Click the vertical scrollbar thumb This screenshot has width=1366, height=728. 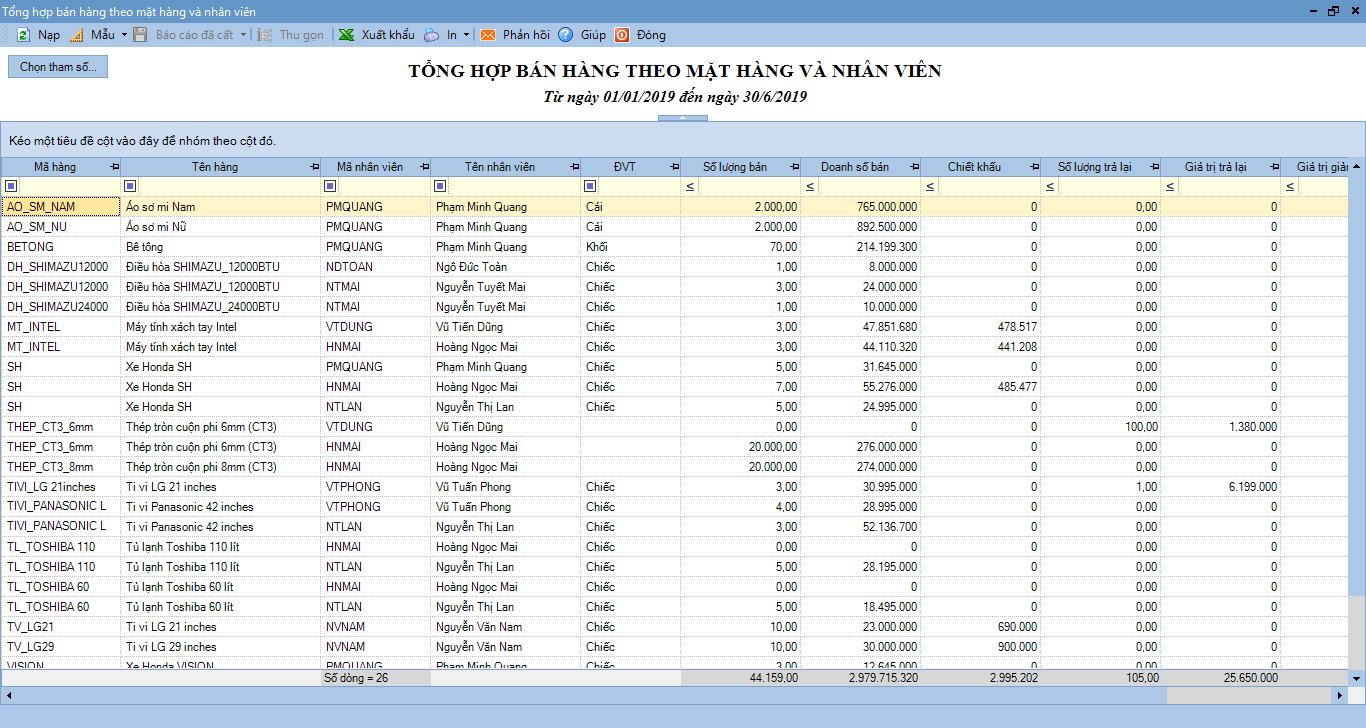1356,635
